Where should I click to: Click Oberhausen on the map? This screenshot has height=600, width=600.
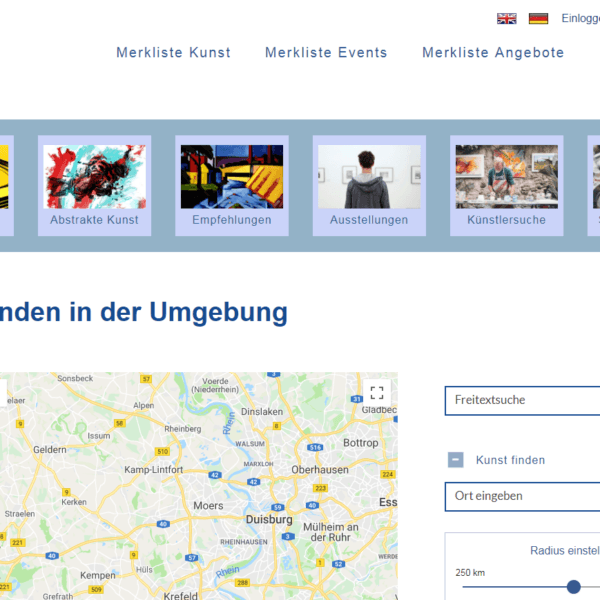tap(320, 470)
